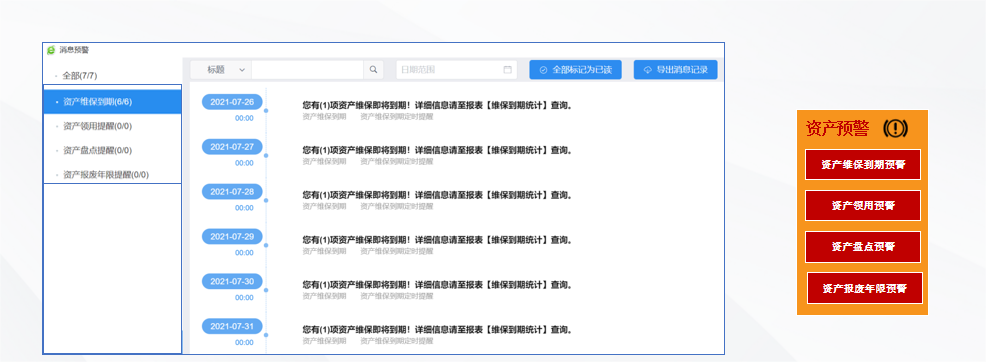Click the checkmark icon in 全部标记为已读
986x362 pixels.
[x=543, y=70]
